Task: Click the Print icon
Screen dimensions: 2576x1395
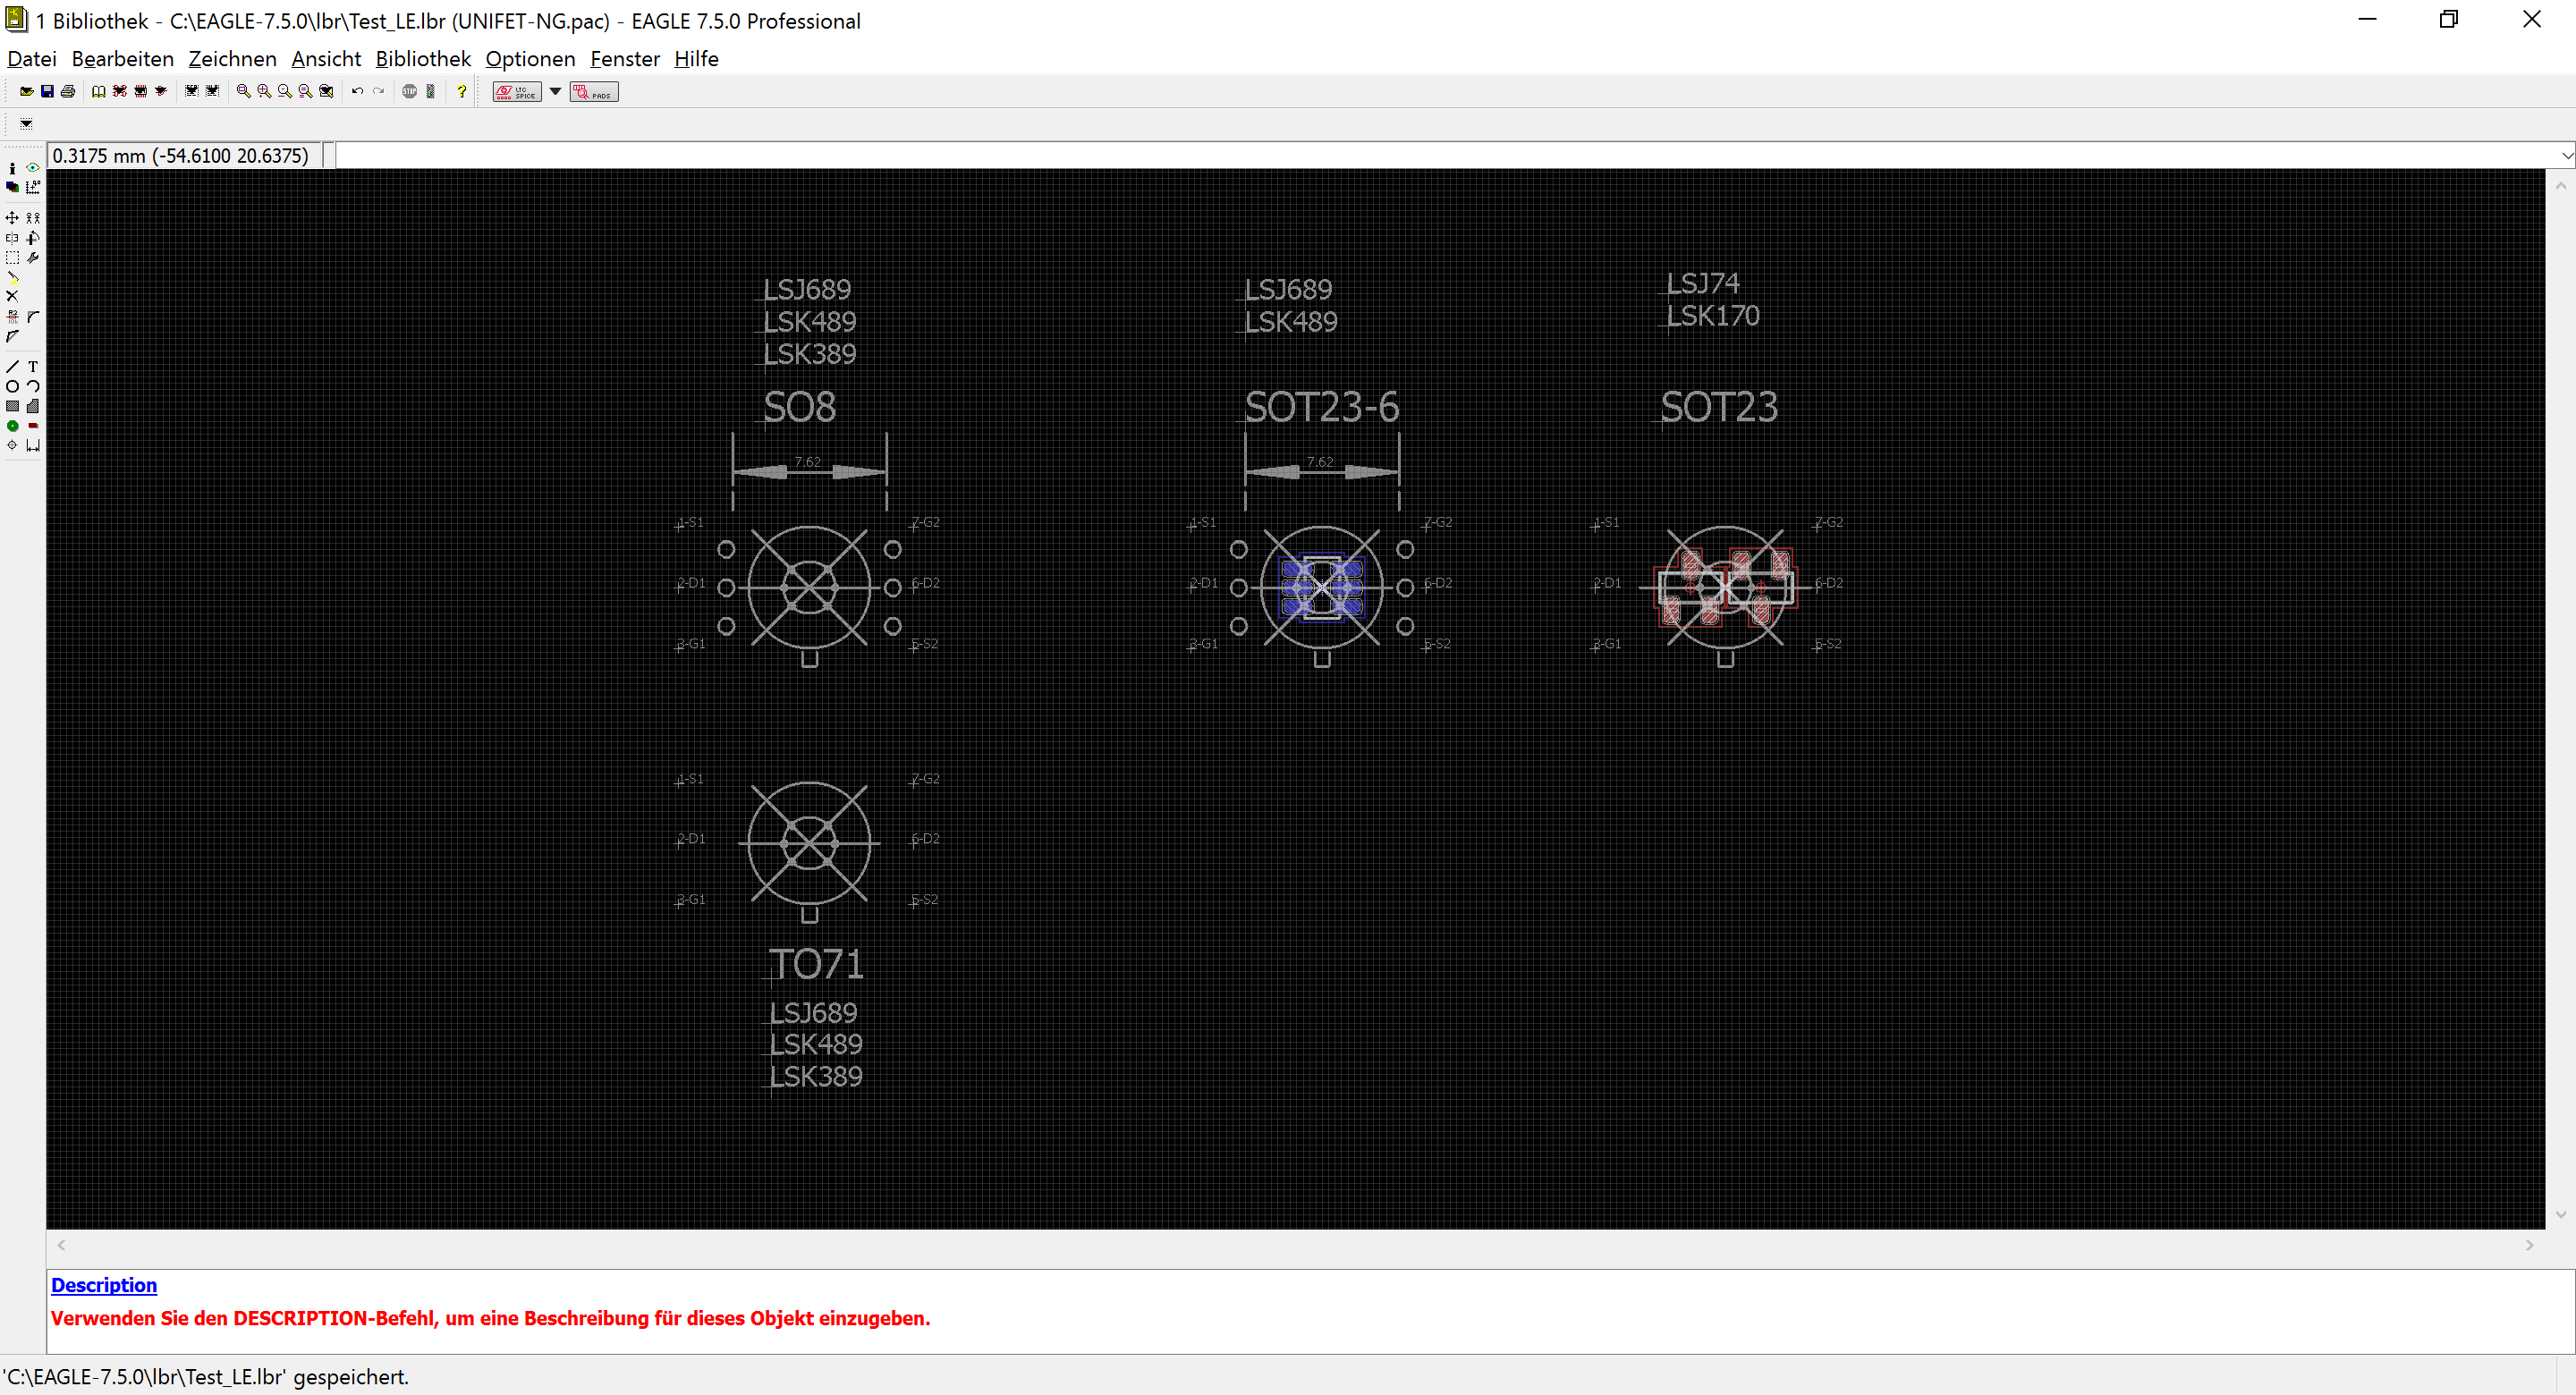Action: tap(68, 92)
